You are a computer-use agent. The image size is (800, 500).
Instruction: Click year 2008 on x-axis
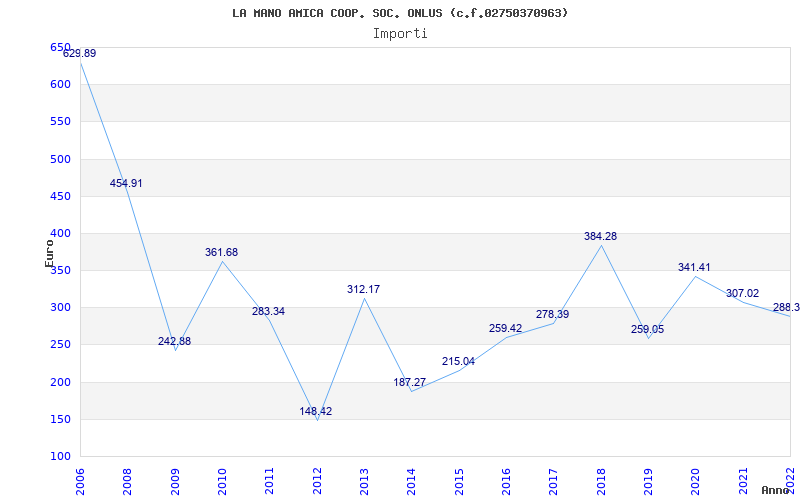128,481
